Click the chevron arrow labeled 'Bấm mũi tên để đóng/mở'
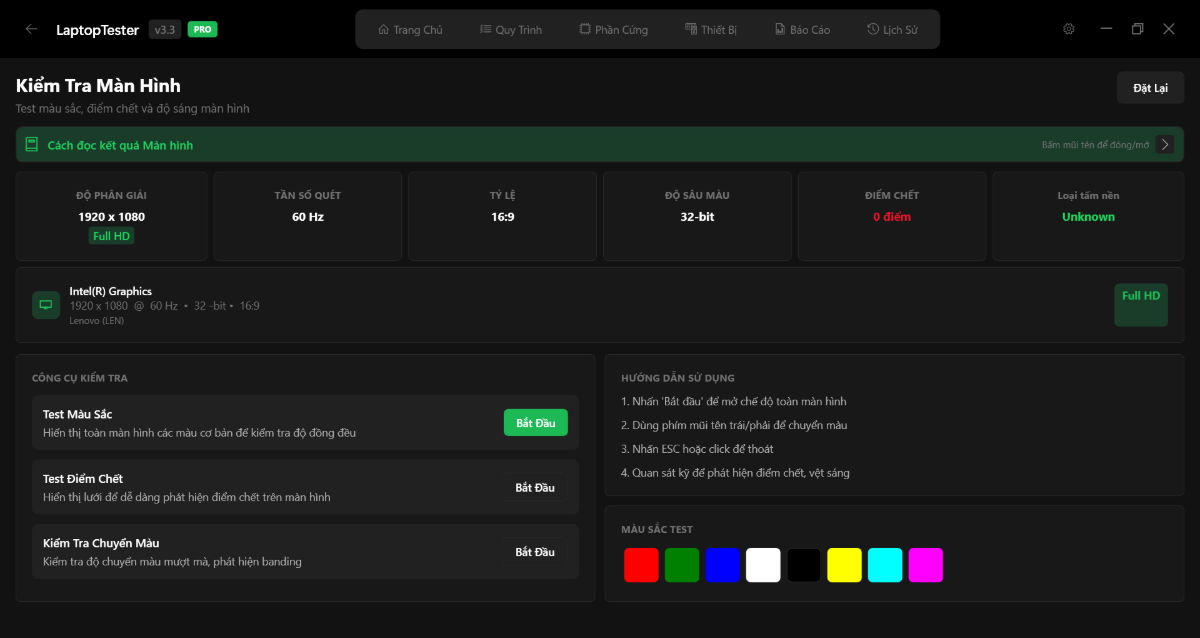 pos(1164,143)
